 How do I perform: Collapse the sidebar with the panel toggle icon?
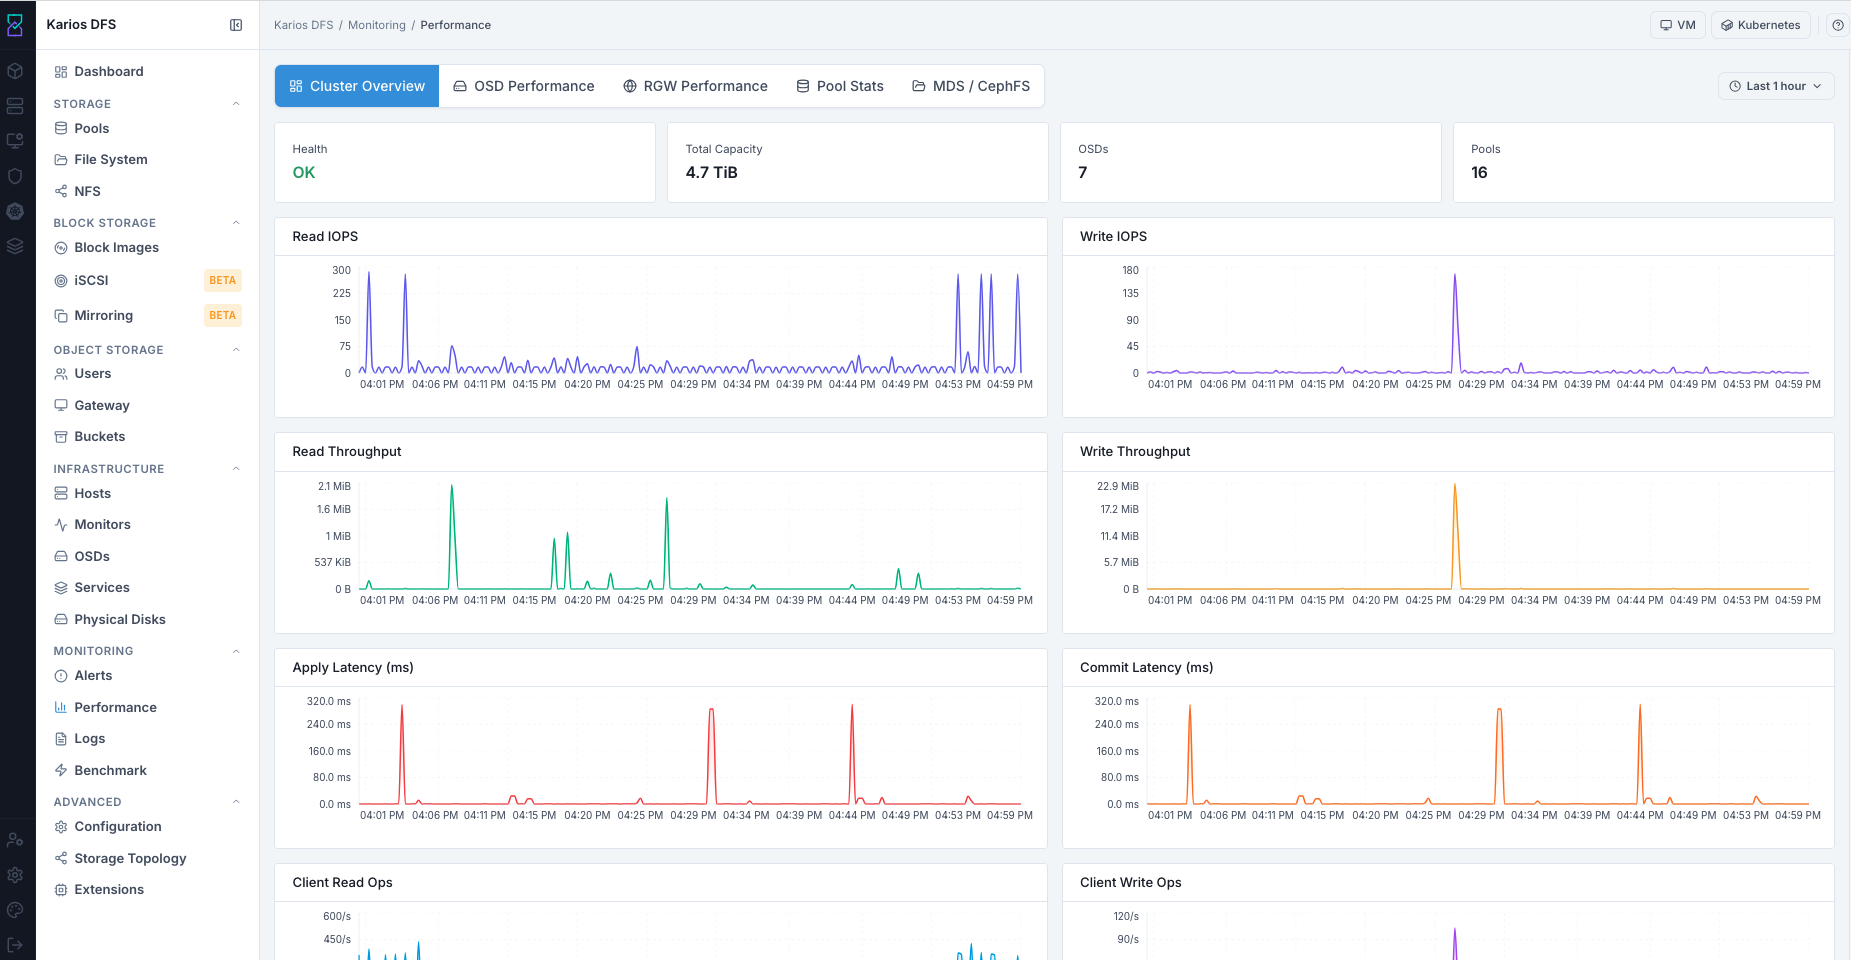click(236, 25)
